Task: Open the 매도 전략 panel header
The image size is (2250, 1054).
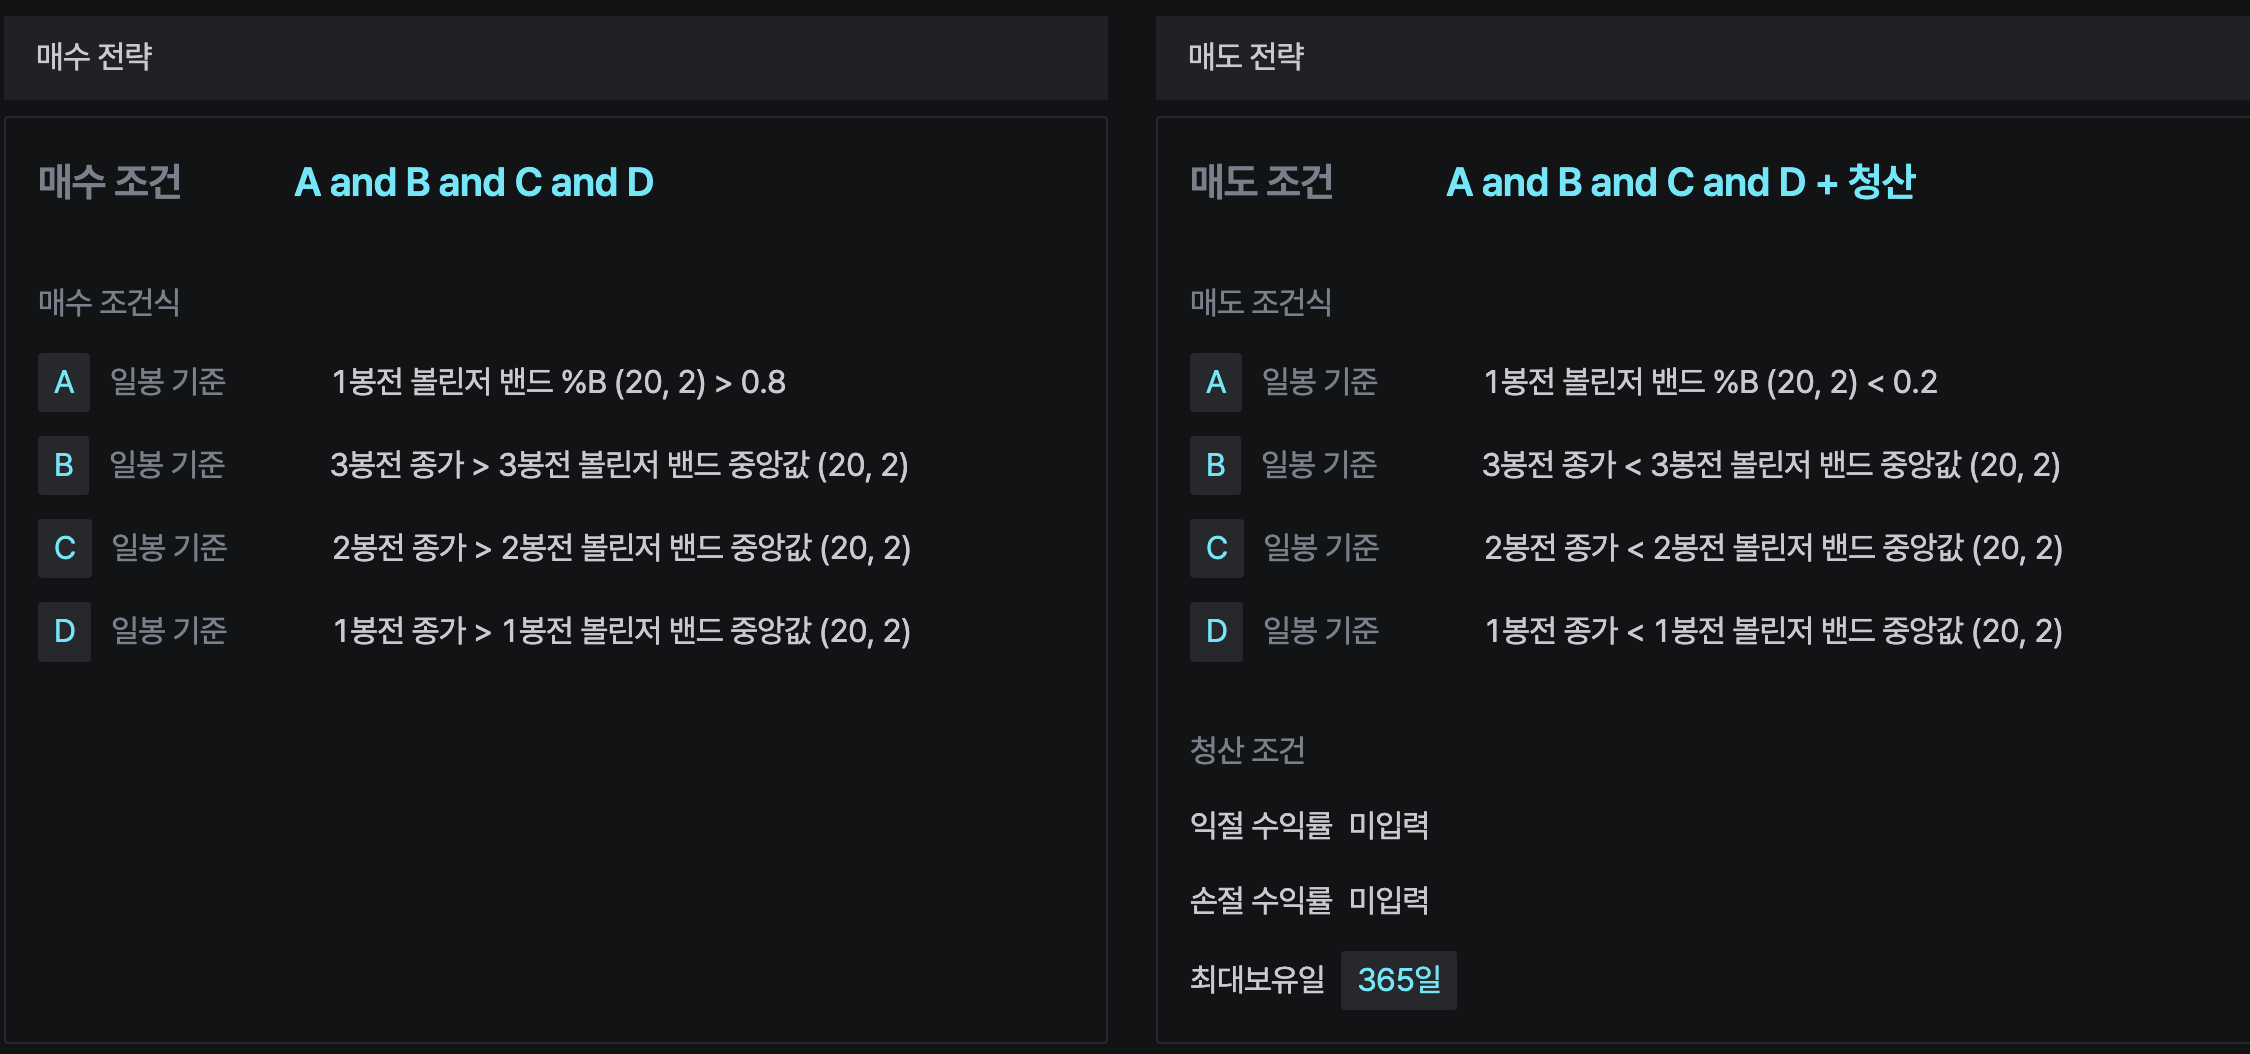Action: pos(1246,57)
